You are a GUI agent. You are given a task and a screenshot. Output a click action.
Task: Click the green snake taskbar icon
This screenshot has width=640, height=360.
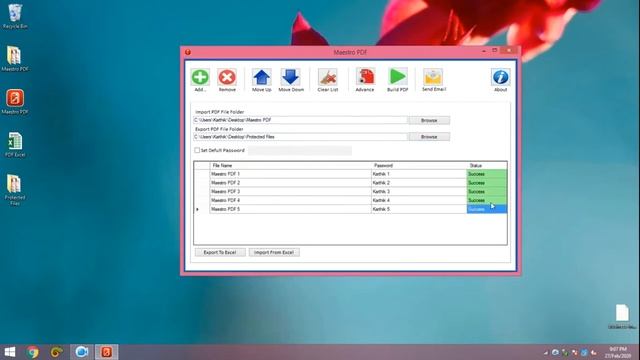pyautogui.click(x=57, y=352)
